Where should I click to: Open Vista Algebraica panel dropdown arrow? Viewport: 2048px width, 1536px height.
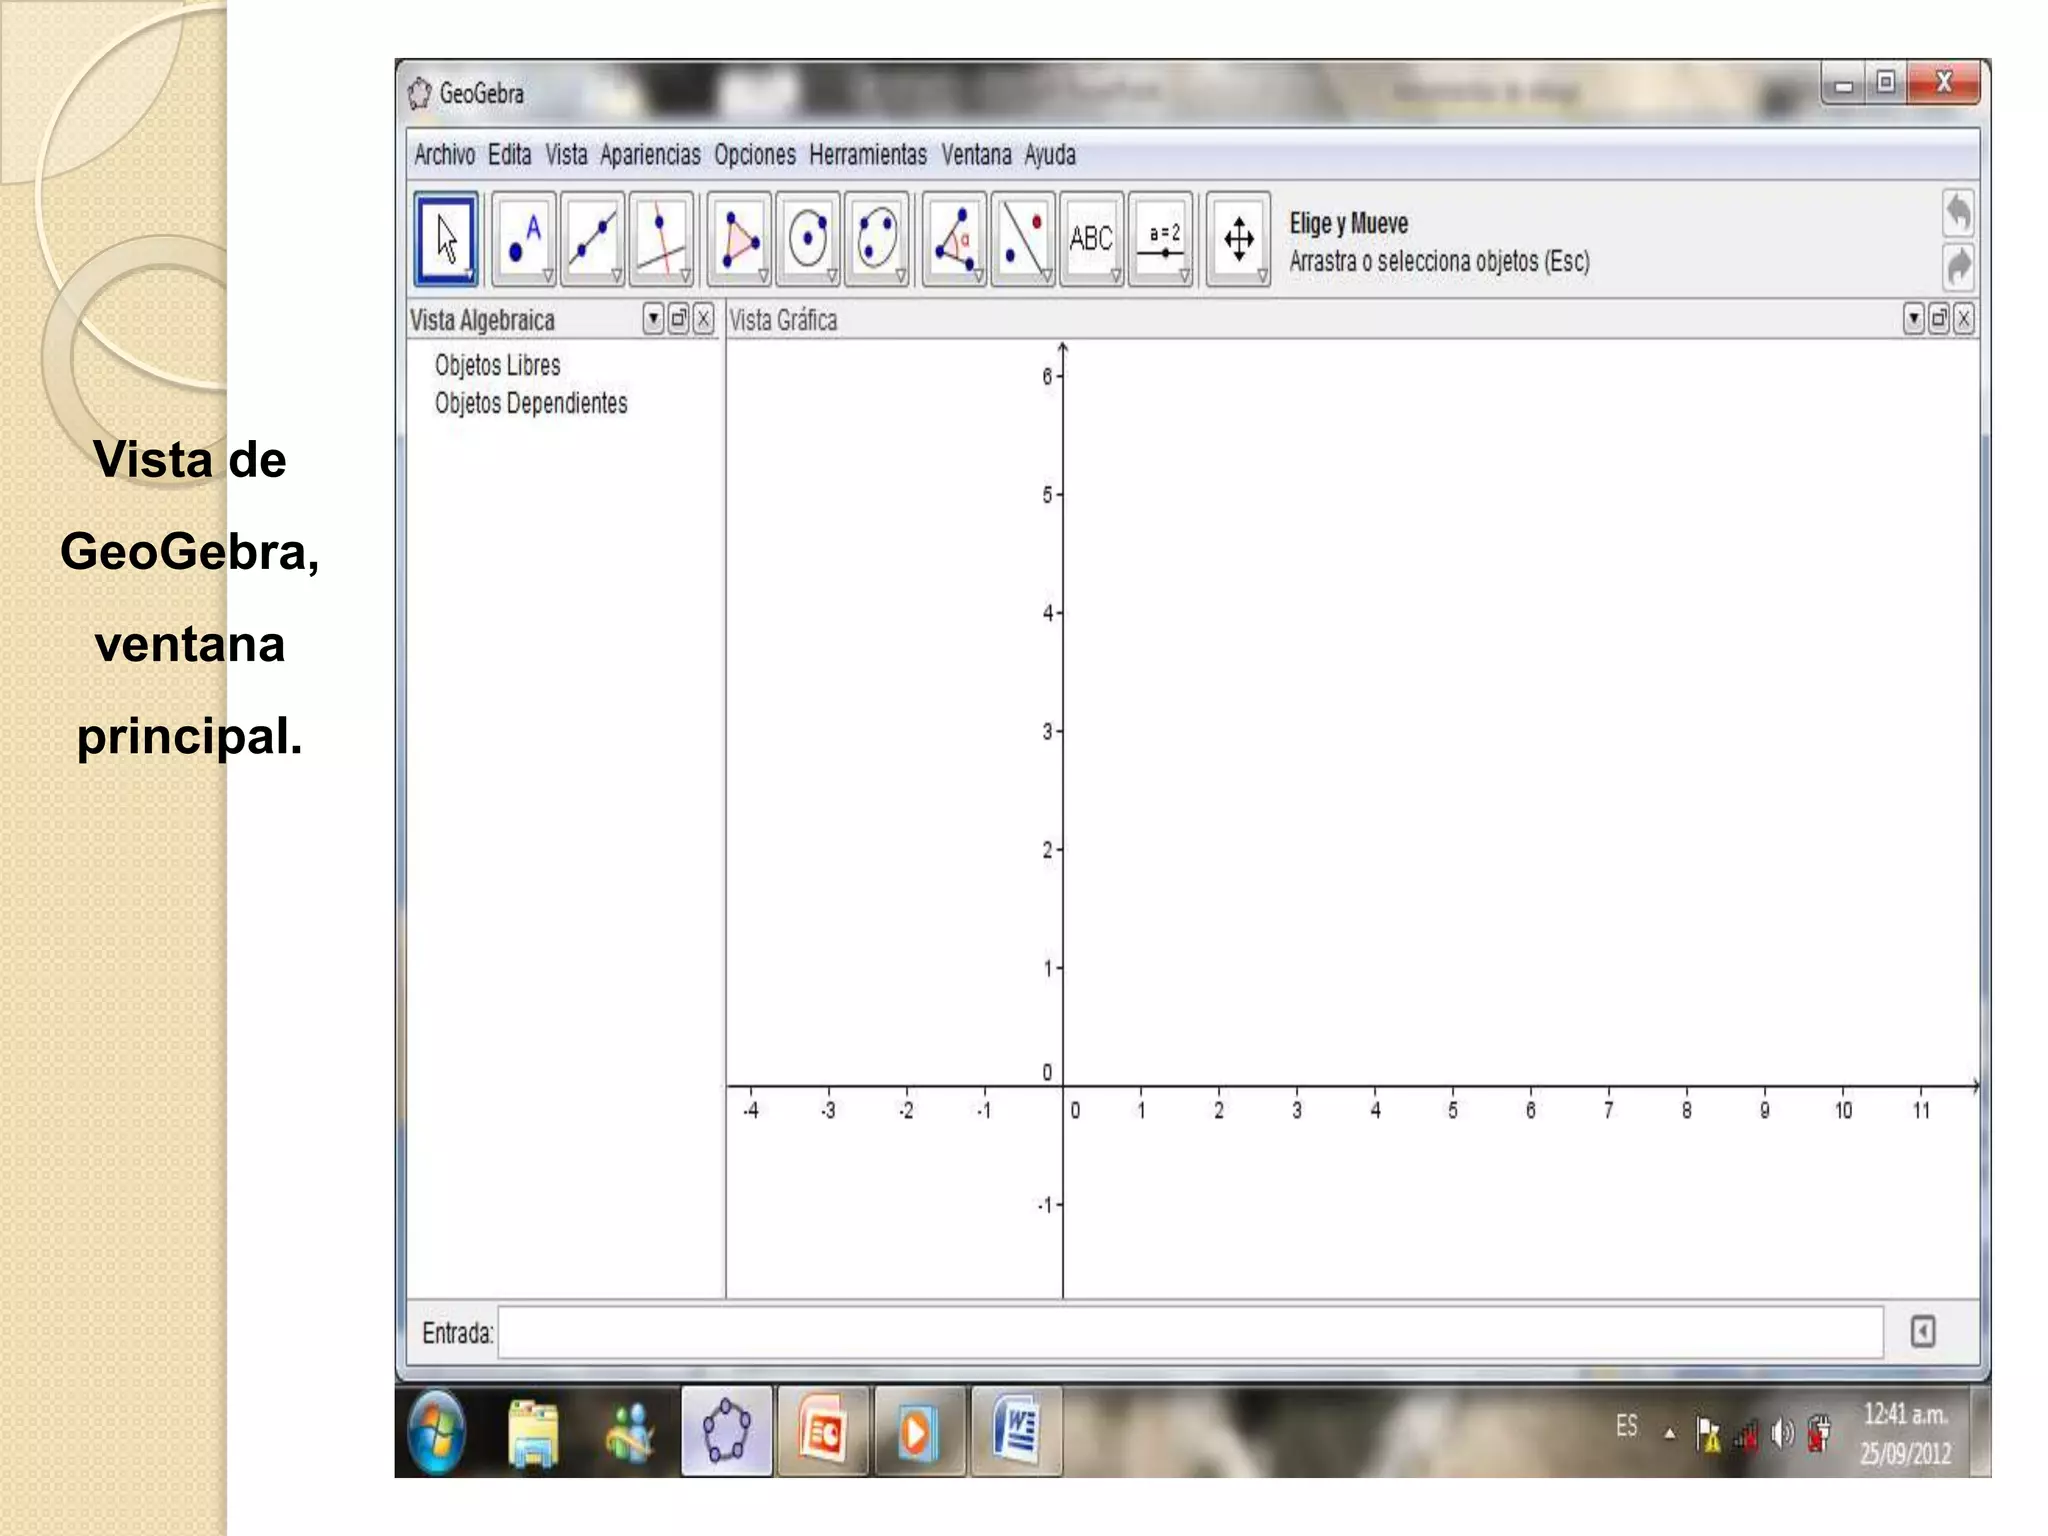[653, 319]
